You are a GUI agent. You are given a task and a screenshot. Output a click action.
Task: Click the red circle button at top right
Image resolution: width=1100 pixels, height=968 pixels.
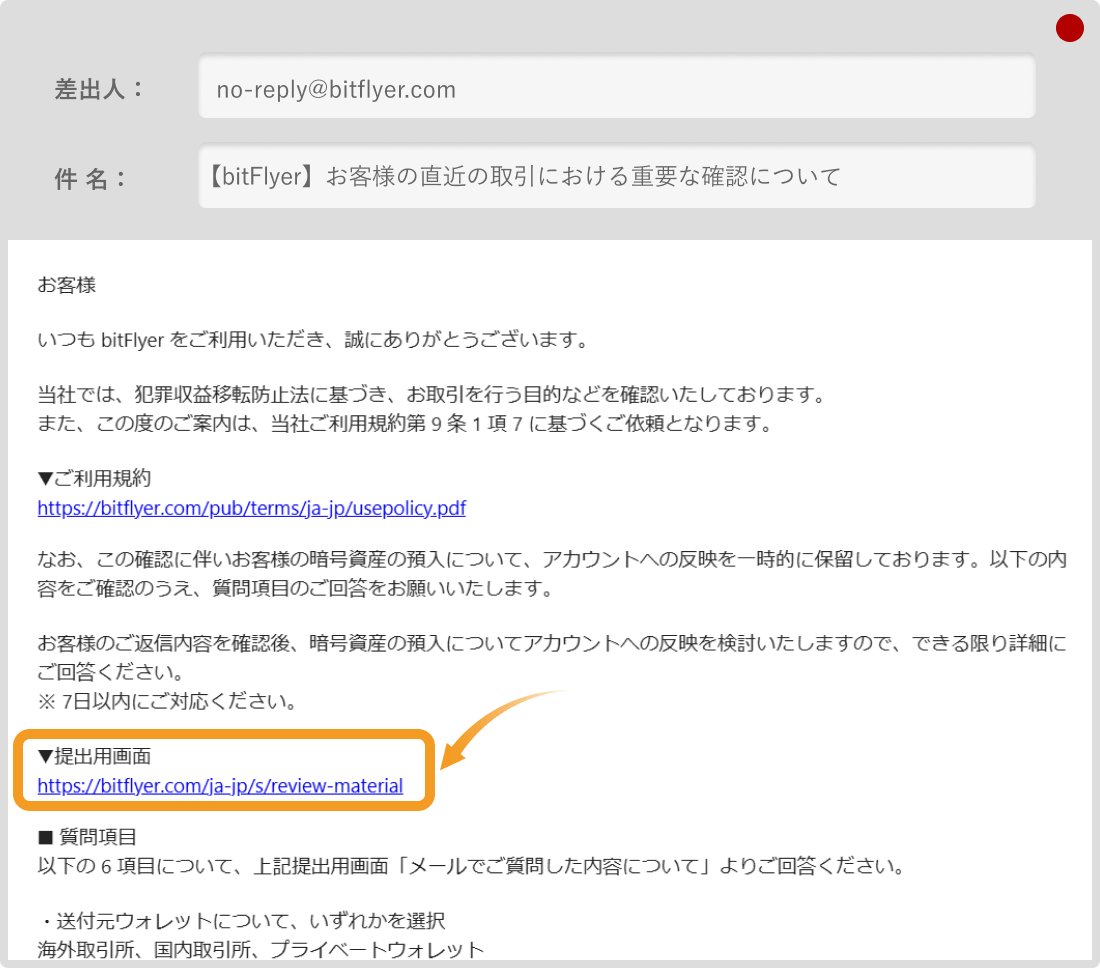click(x=1069, y=29)
